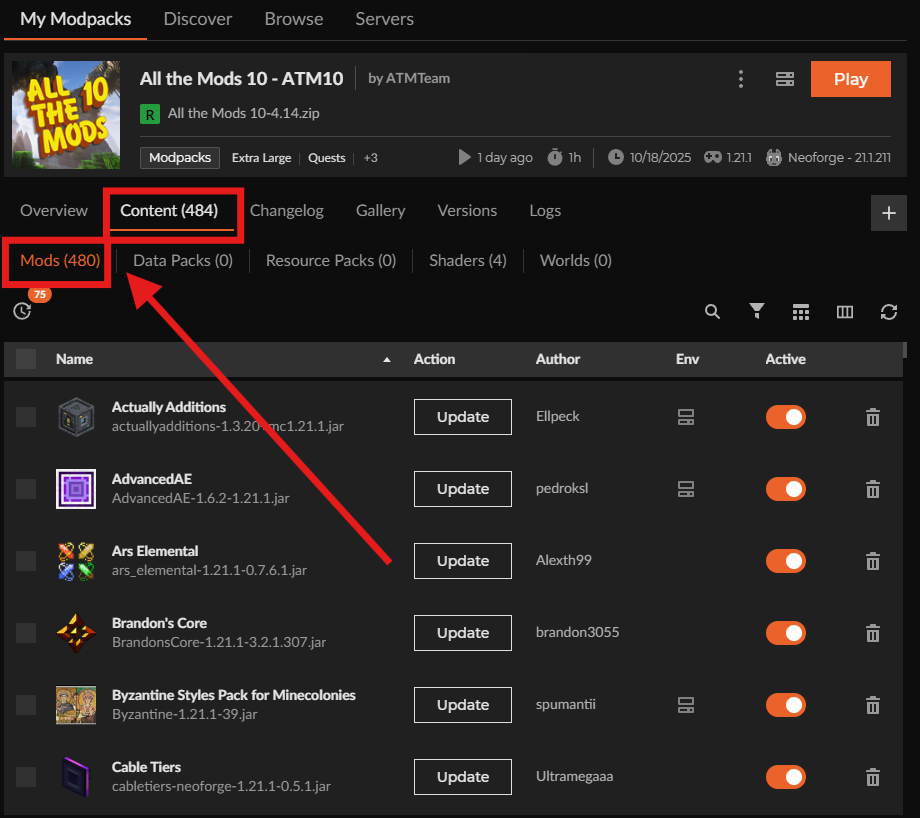Image resolution: width=920 pixels, height=818 pixels.
Task: Click Actually Additions server env icon
Action: (686, 417)
